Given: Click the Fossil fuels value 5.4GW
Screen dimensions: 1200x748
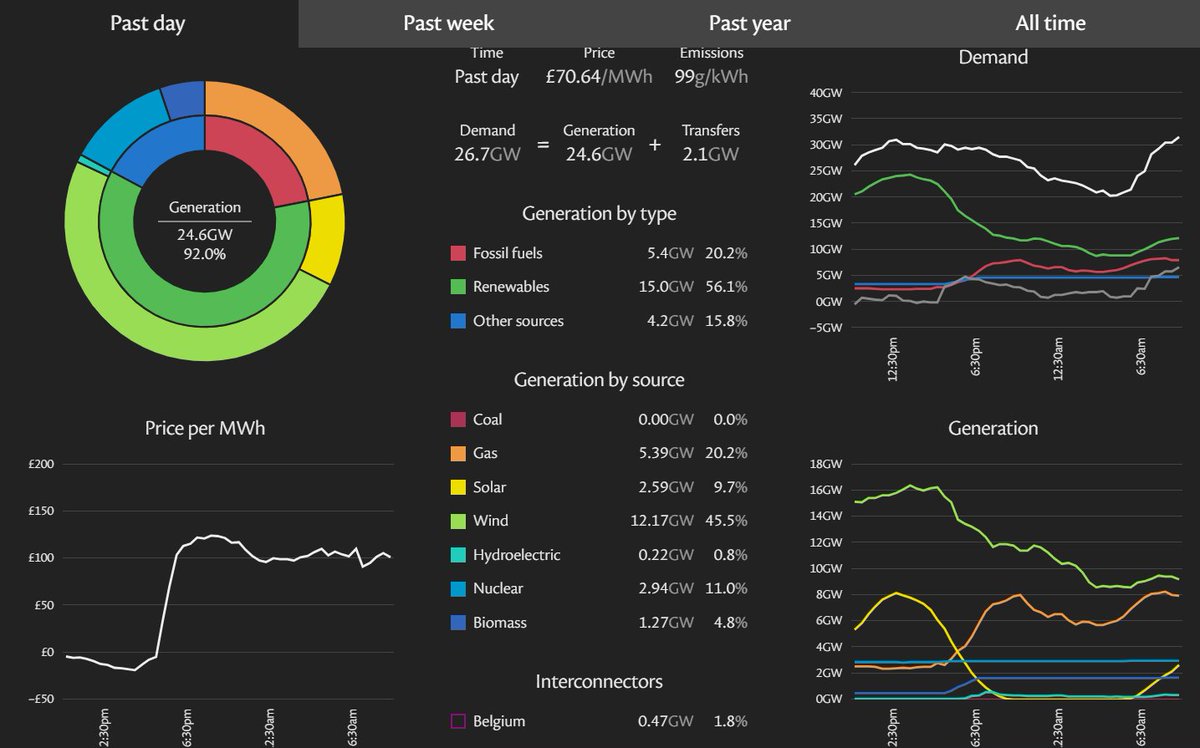Looking at the screenshot, I should click(x=670, y=254).
